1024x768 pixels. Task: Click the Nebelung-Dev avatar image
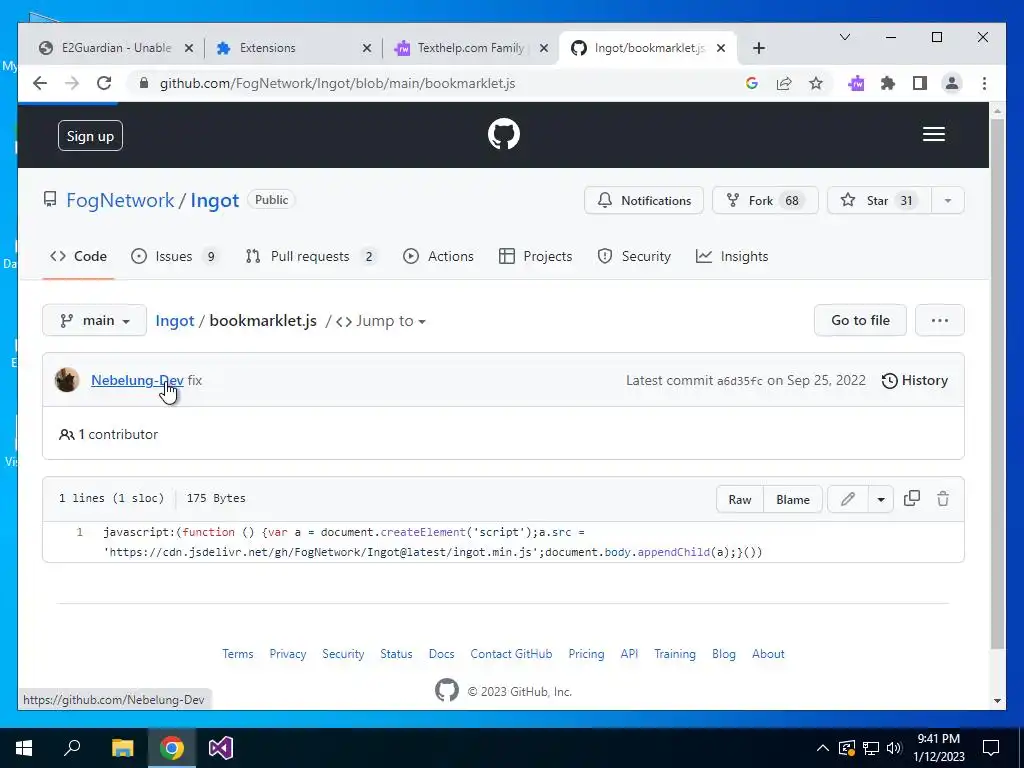(67, 380)
